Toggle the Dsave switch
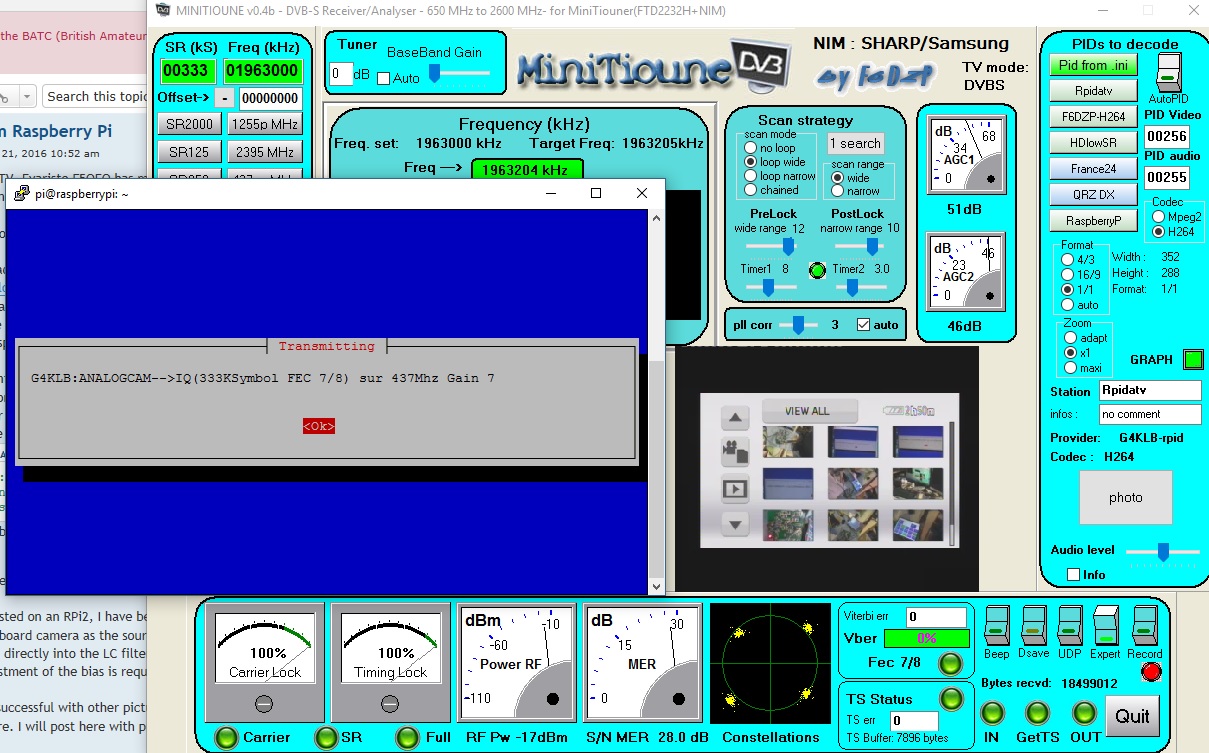The height and width of the screenshot is (753, 1209). [x=1034, y=626]
